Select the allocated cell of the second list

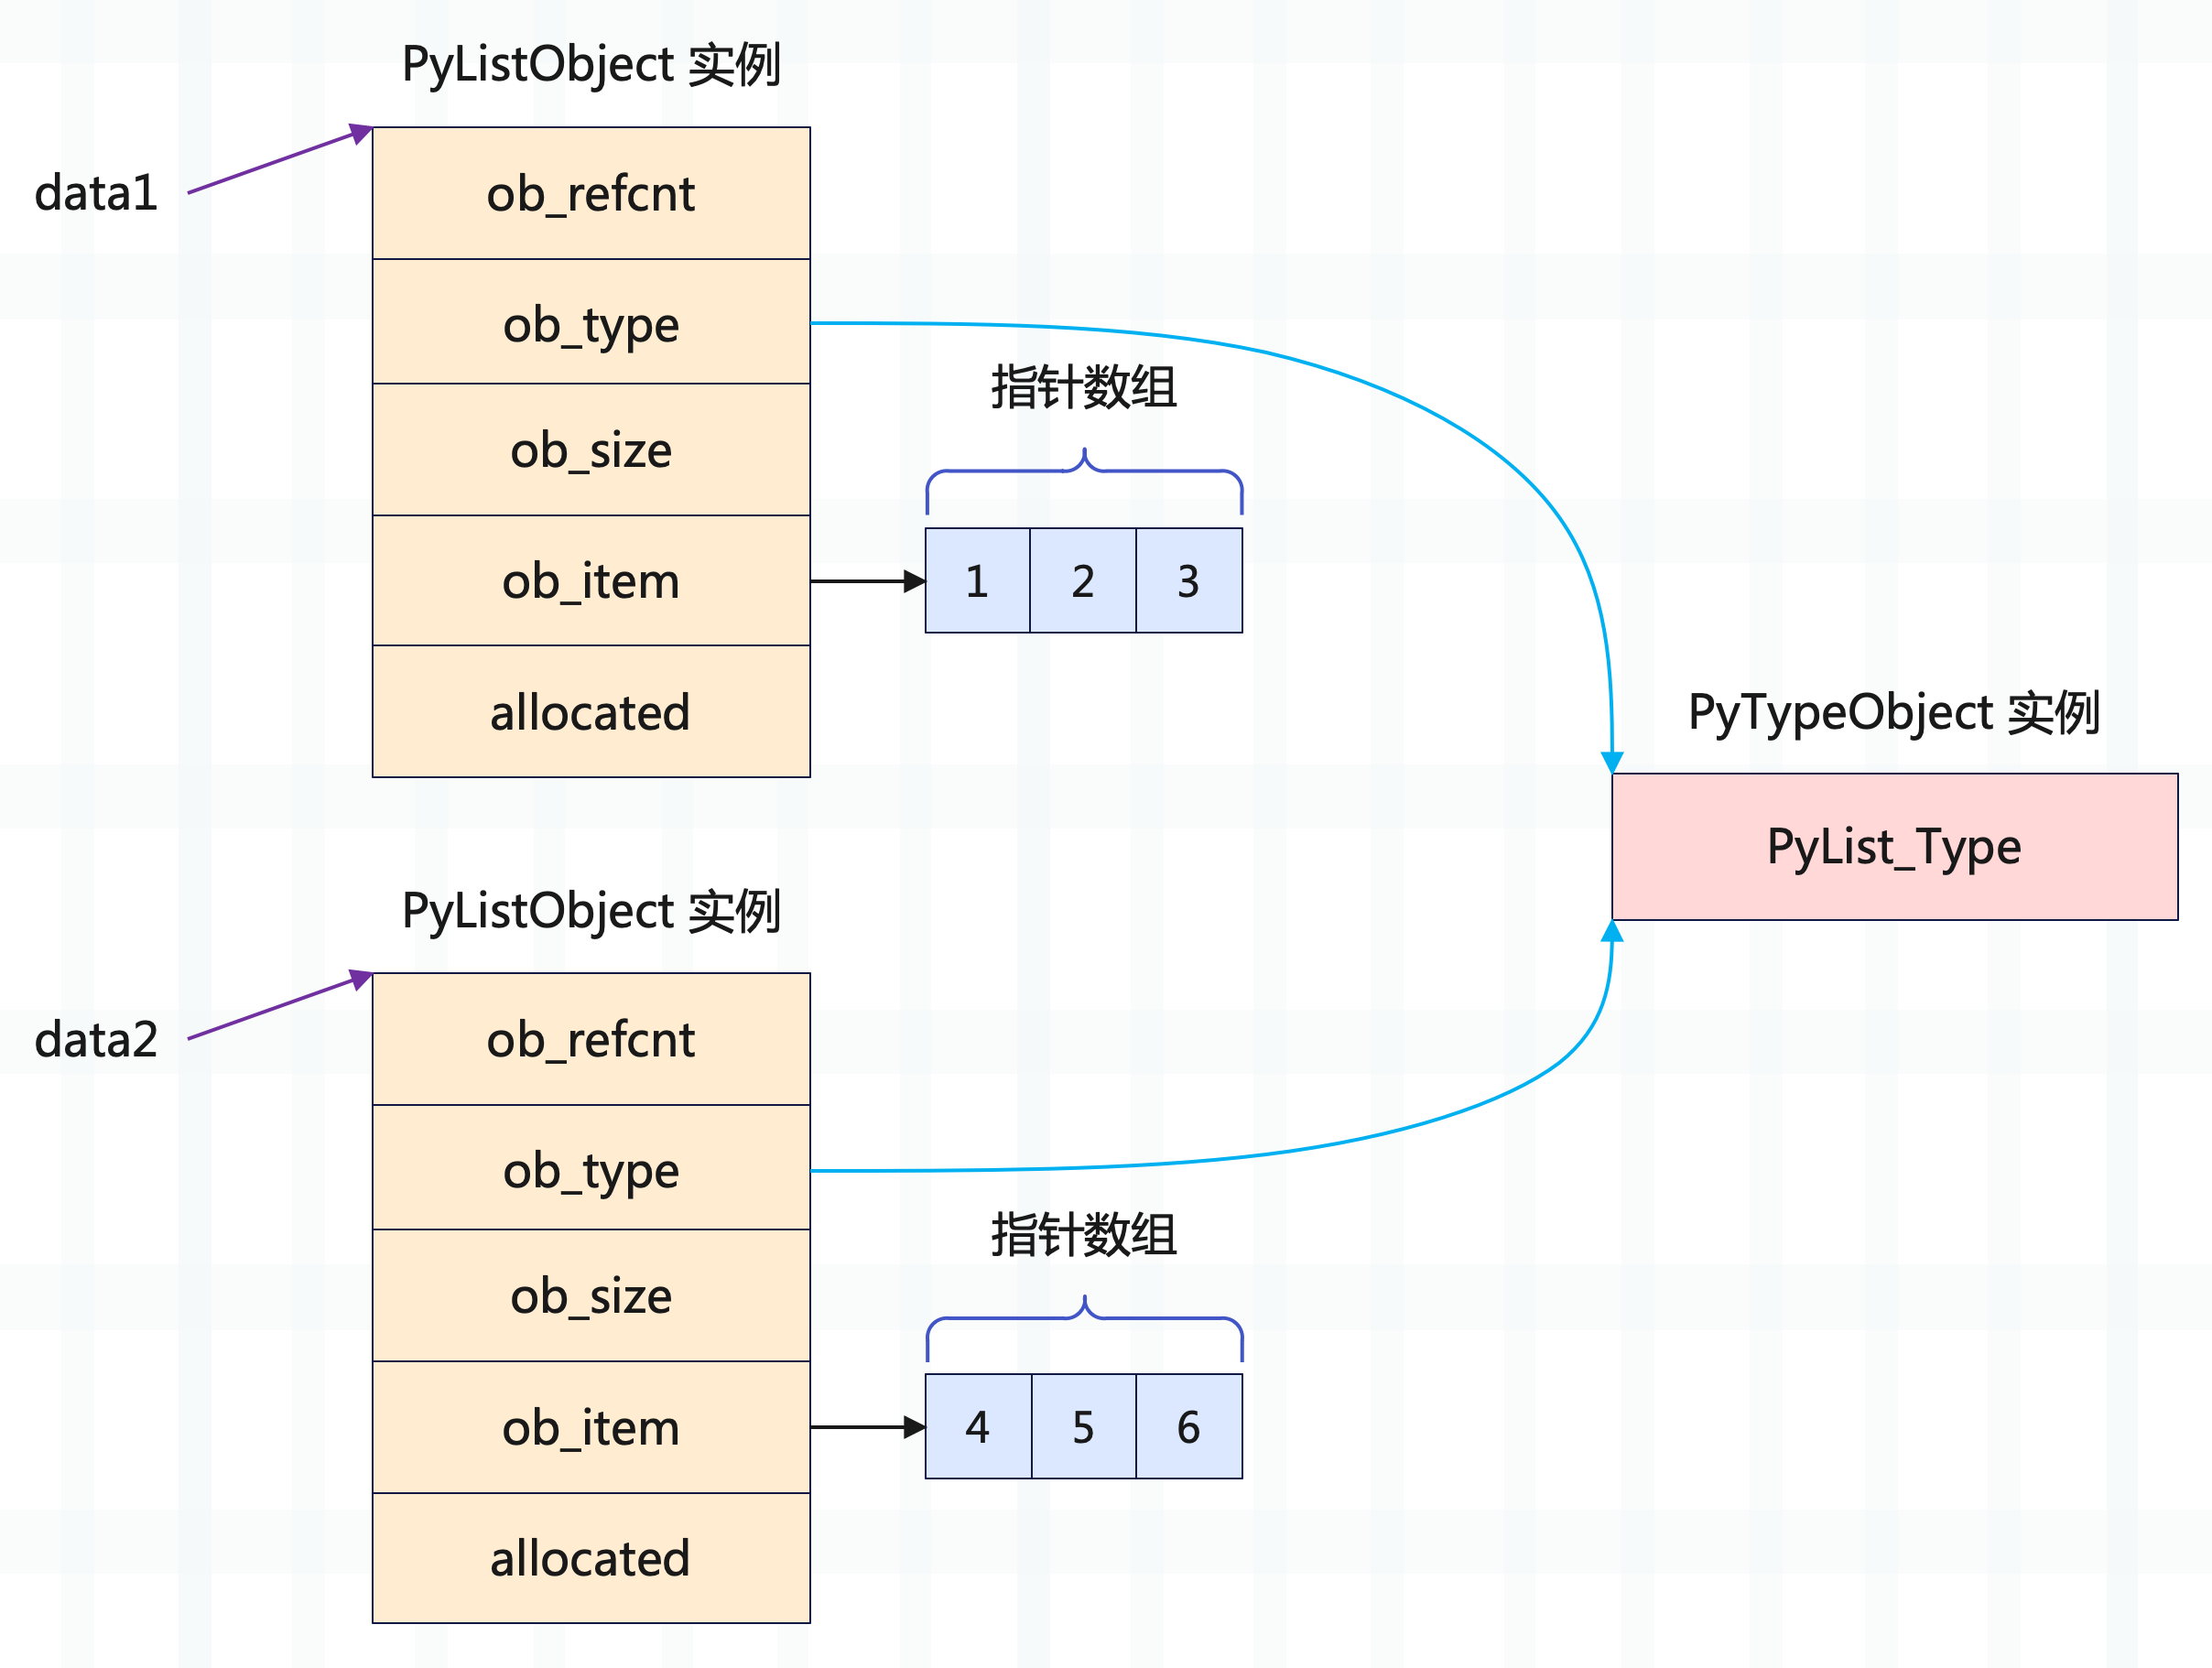click(x=590, y=1557)
